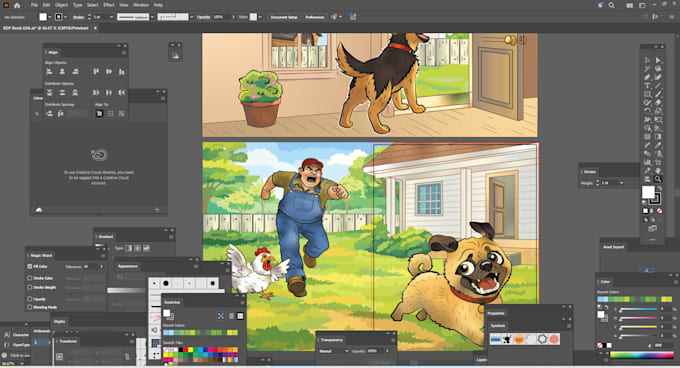
Task: Click the Preferences button
Action: pos(315,17)
